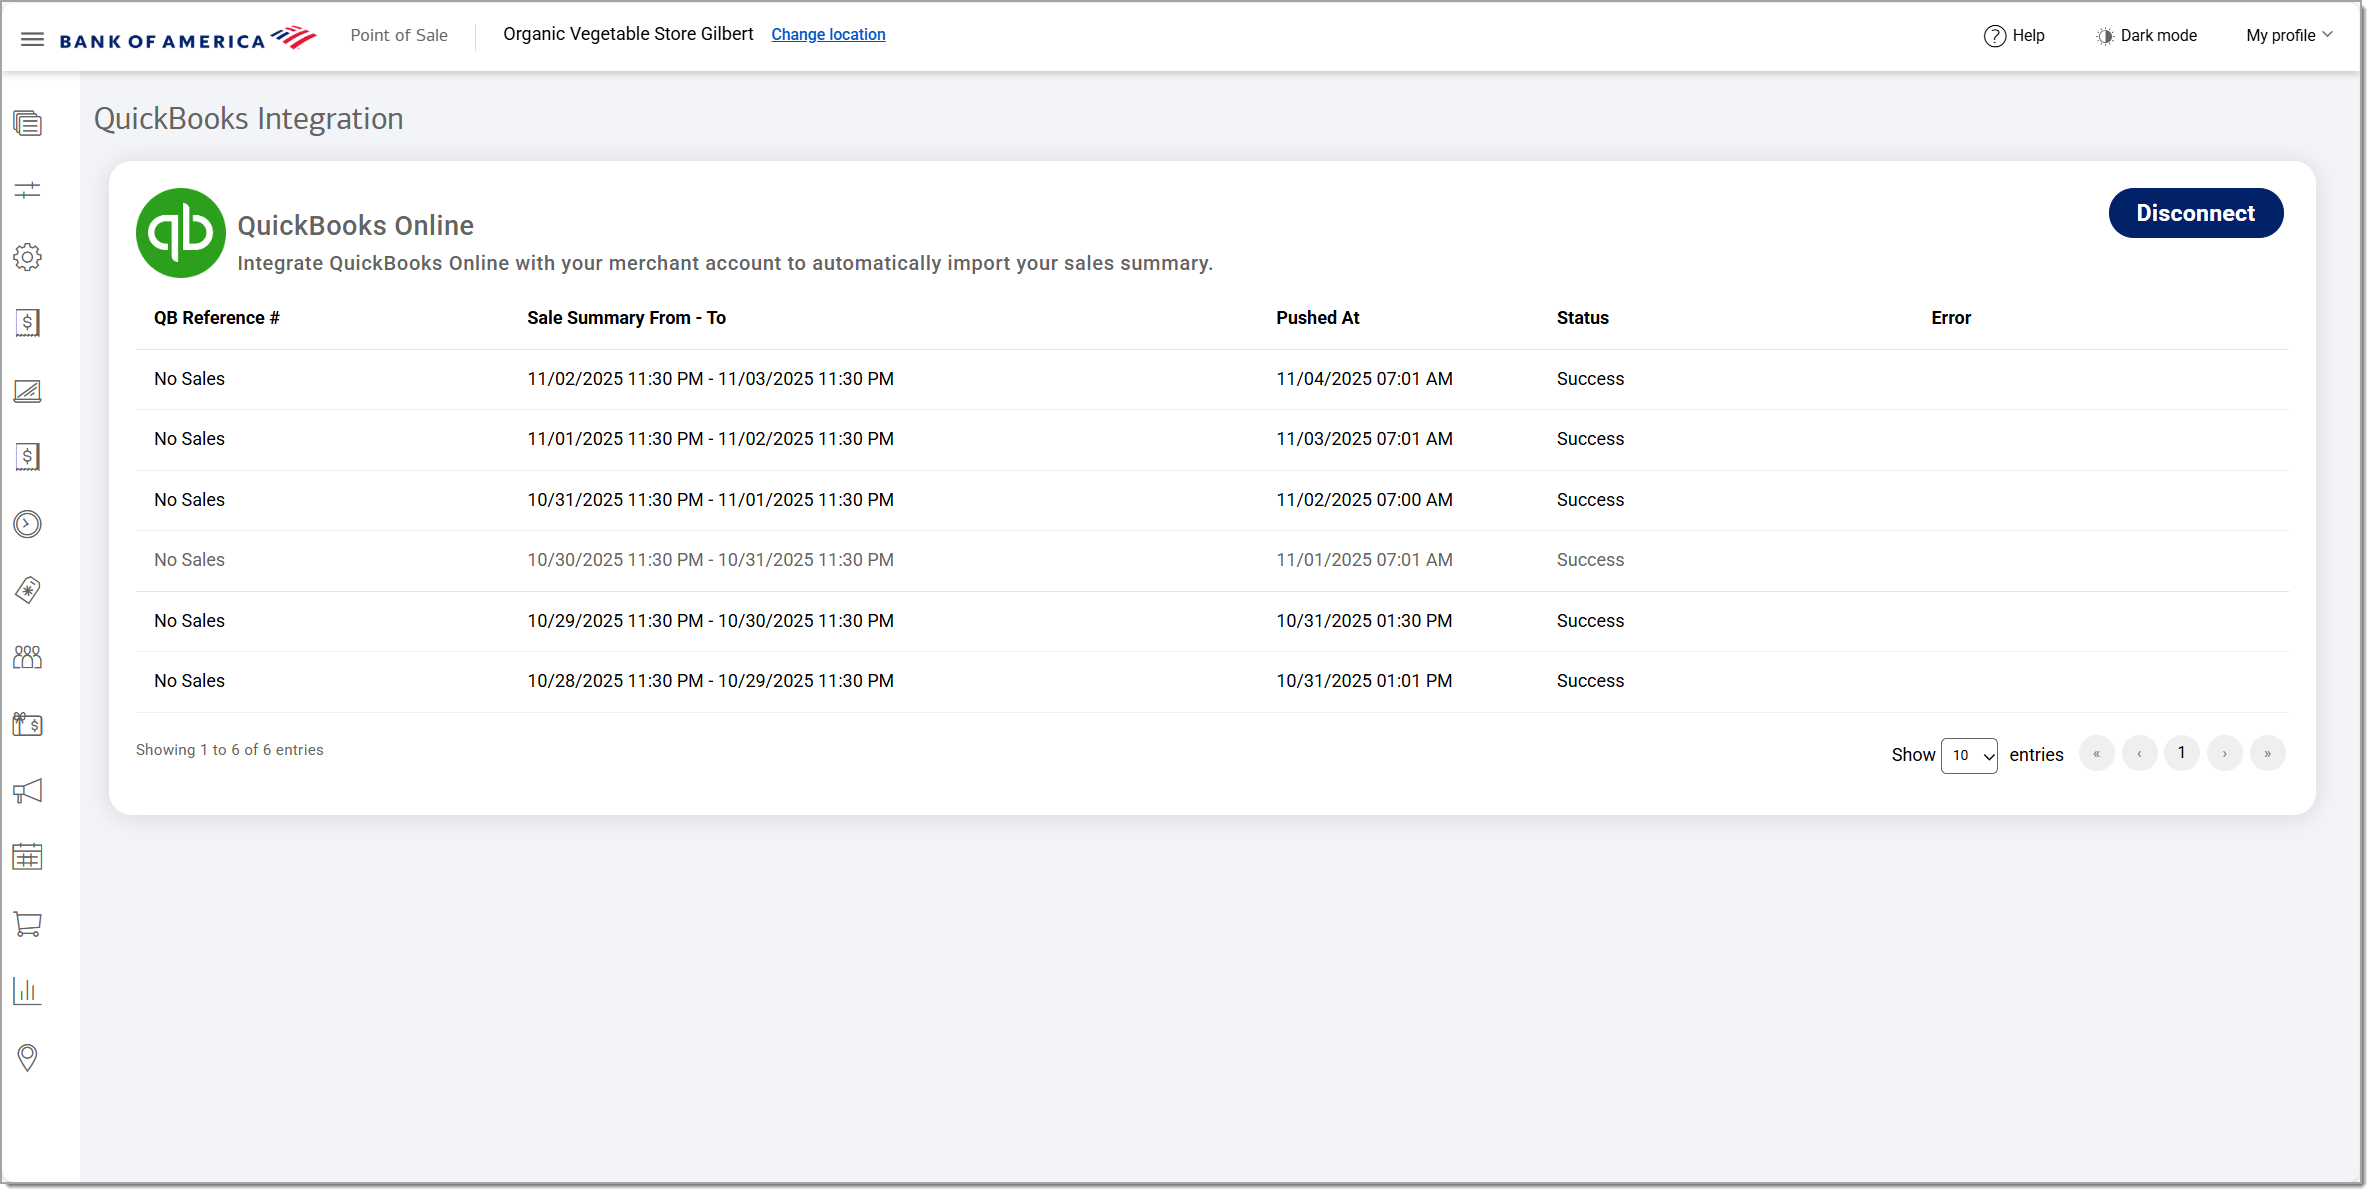Select the settings gear icon
Image resolution: width=2372 pixels, height=1194 pixels.
tap(28, 257)
